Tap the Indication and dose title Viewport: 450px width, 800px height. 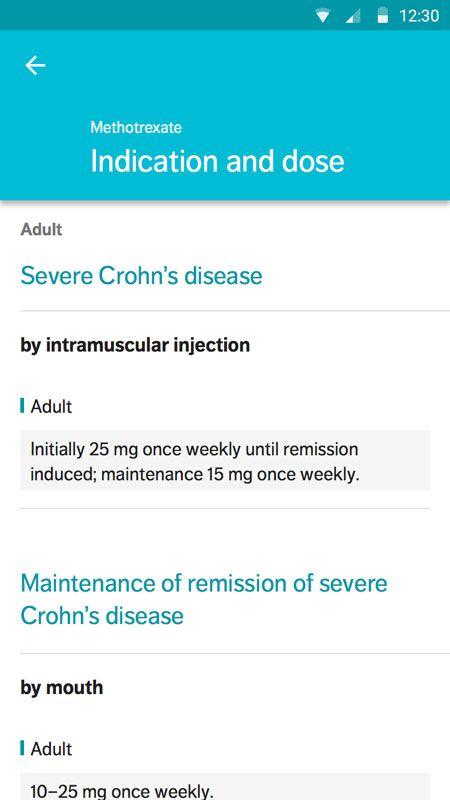tap(217, 161)
